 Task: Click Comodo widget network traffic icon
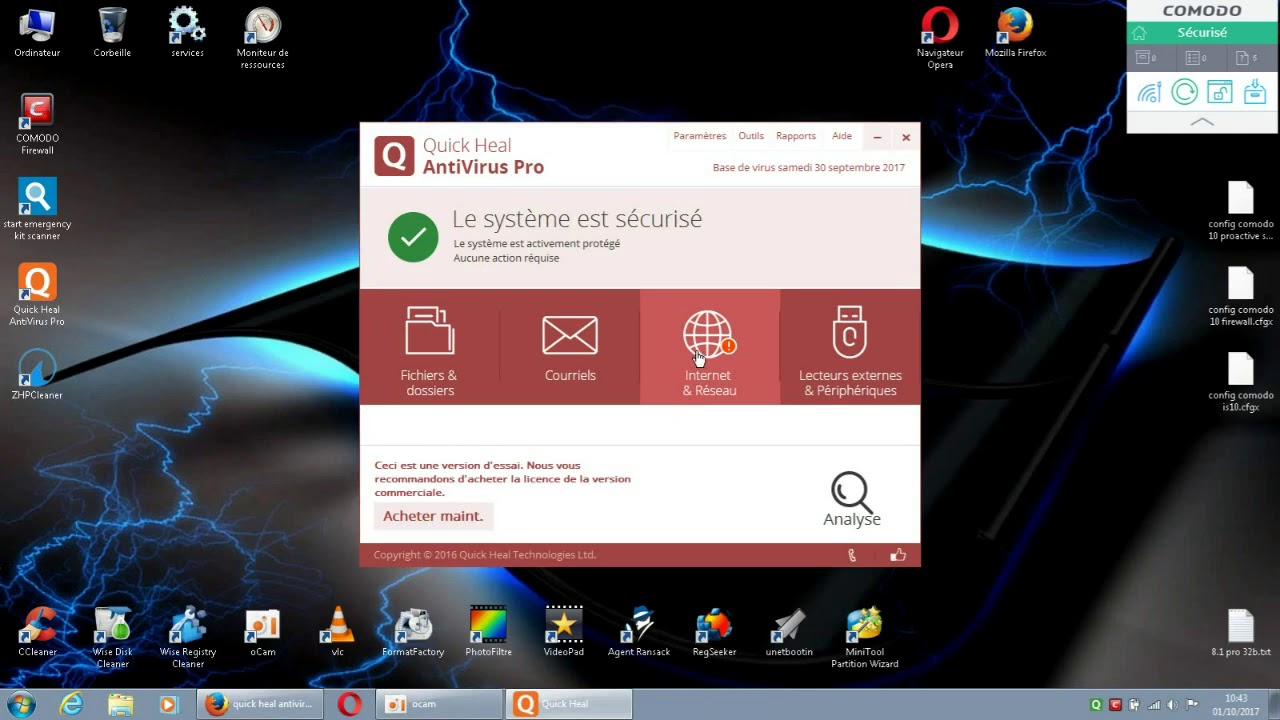click(x=1149, y=93)
